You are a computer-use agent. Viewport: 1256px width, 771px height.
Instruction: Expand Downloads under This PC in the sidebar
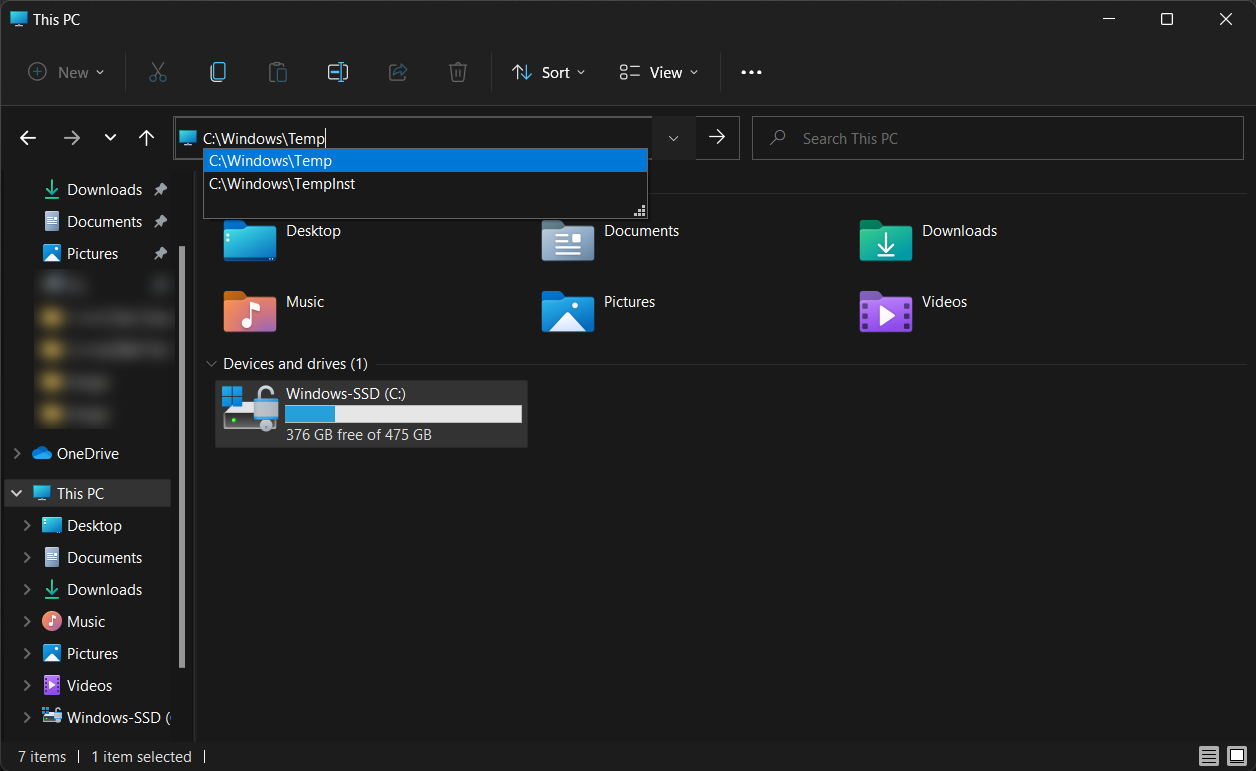tap(27, 589)
